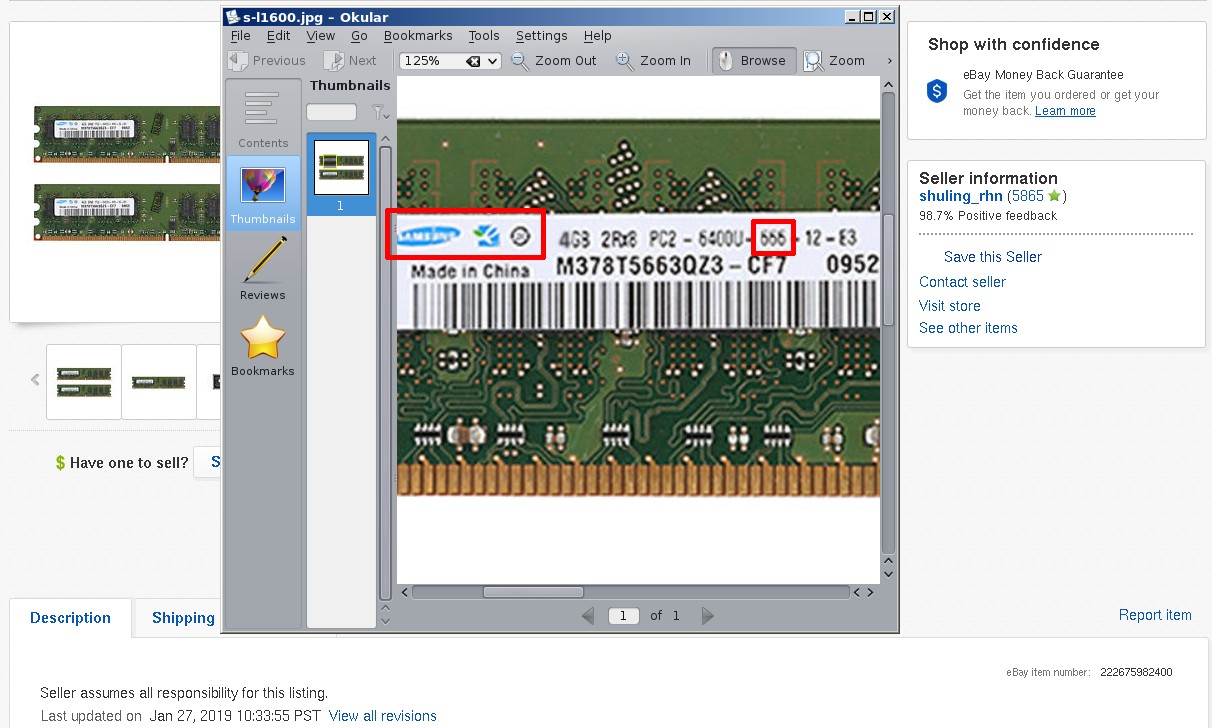
Task: Click the Contact seller link
Action: coord(962,282)
